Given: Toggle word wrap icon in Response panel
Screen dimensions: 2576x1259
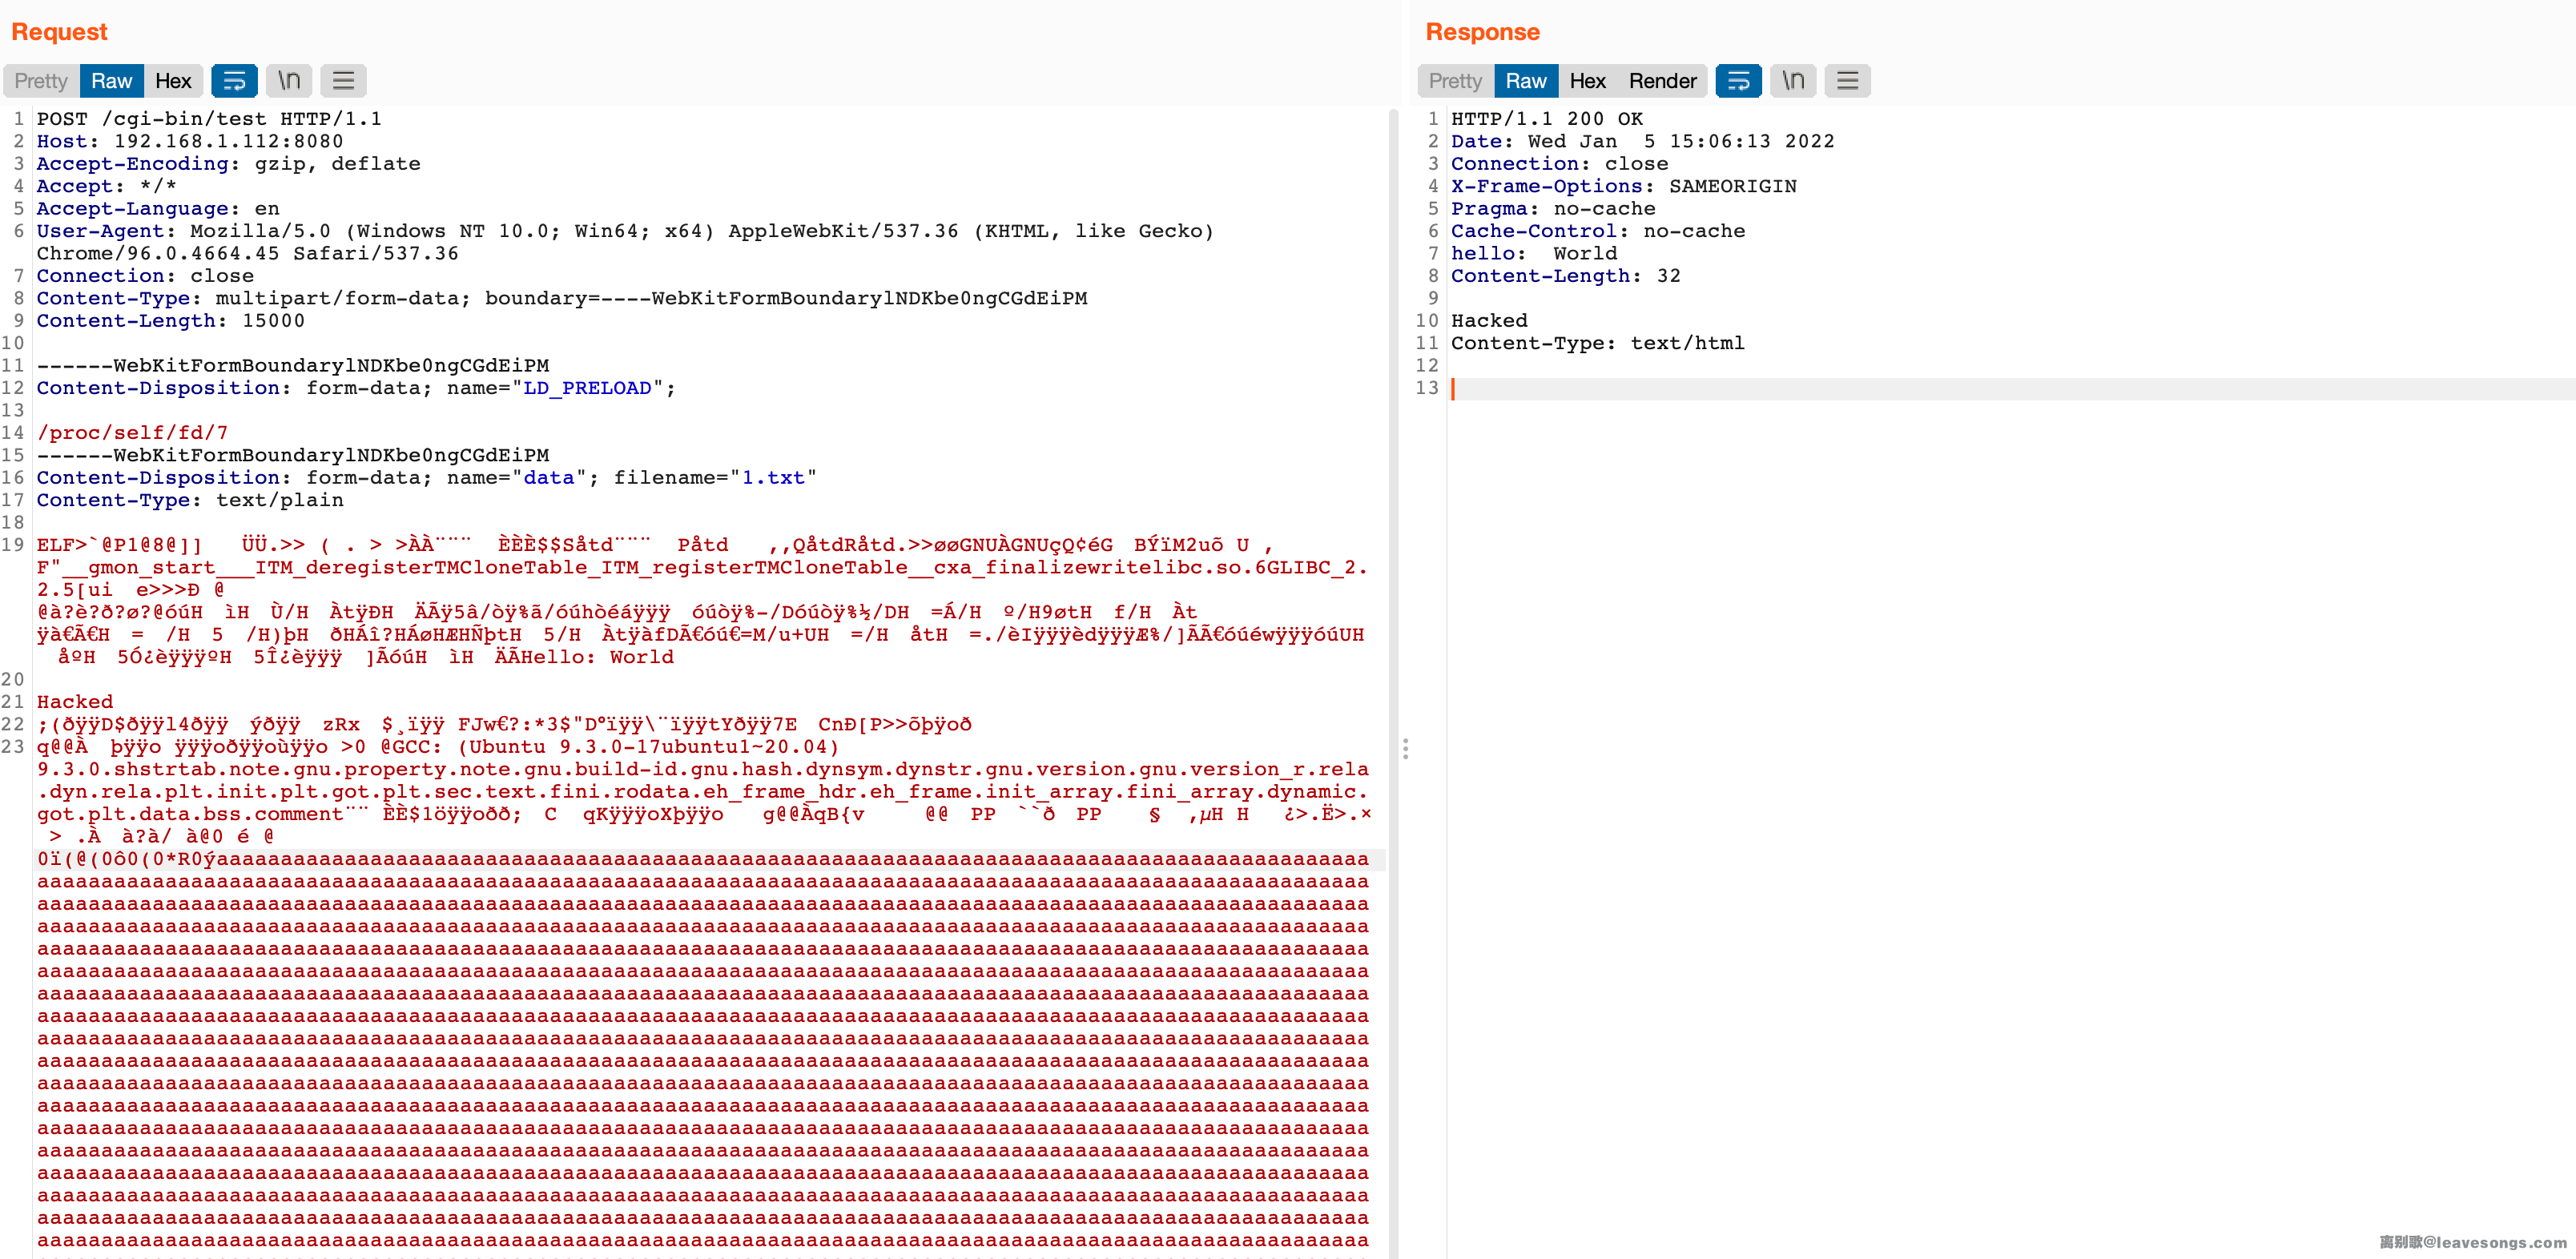Looking at the screenshot, I should [1738, 81].
